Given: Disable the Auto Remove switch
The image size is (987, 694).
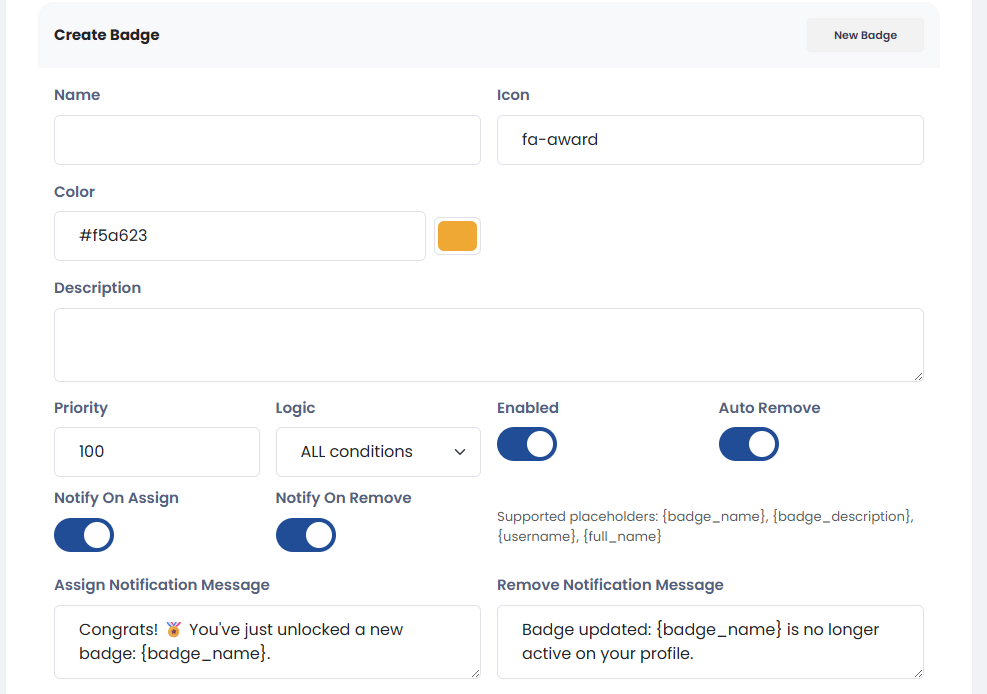Looking at the screenshot, I should click(x=748, y=444).
